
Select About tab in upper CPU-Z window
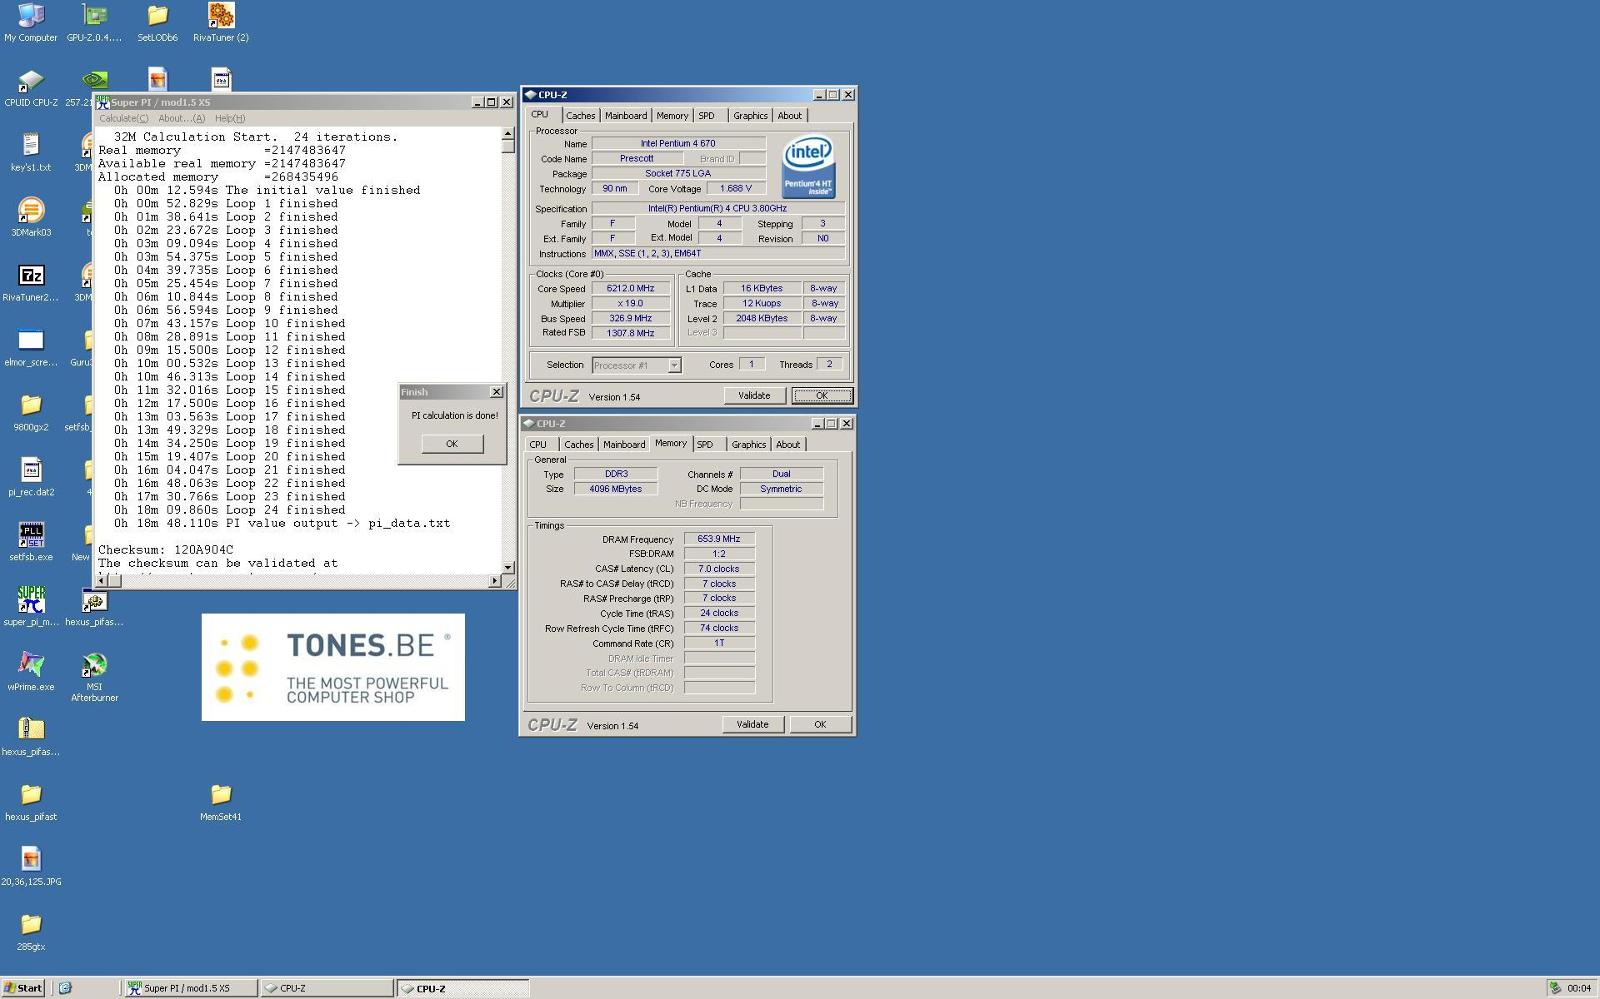click(790, 116)
